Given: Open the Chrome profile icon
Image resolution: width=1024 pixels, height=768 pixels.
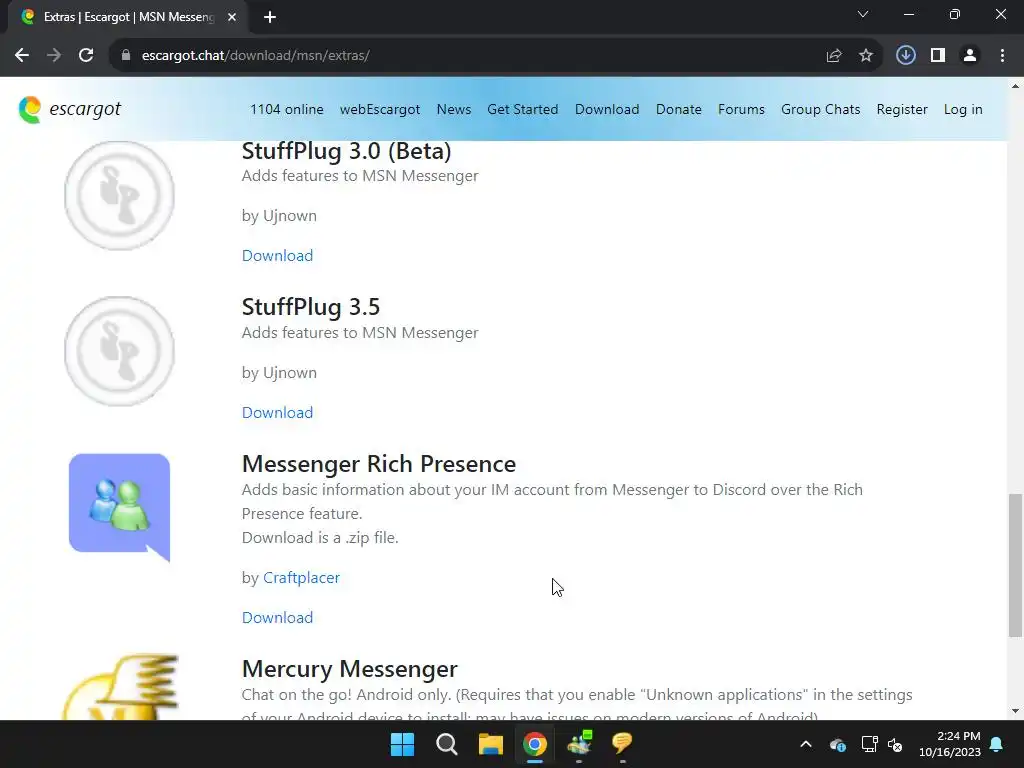Looking at the screenshot, I should (x=970, y=56).
